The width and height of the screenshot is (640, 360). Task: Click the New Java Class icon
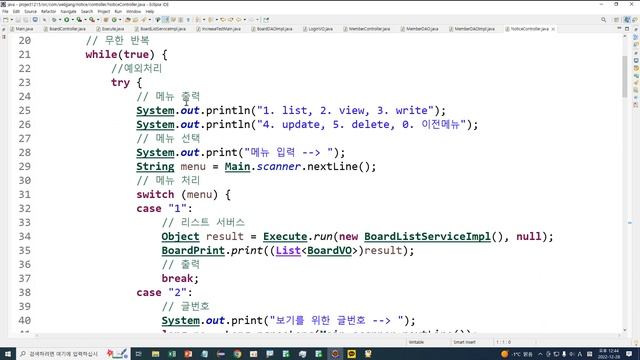tap(114, 20)
